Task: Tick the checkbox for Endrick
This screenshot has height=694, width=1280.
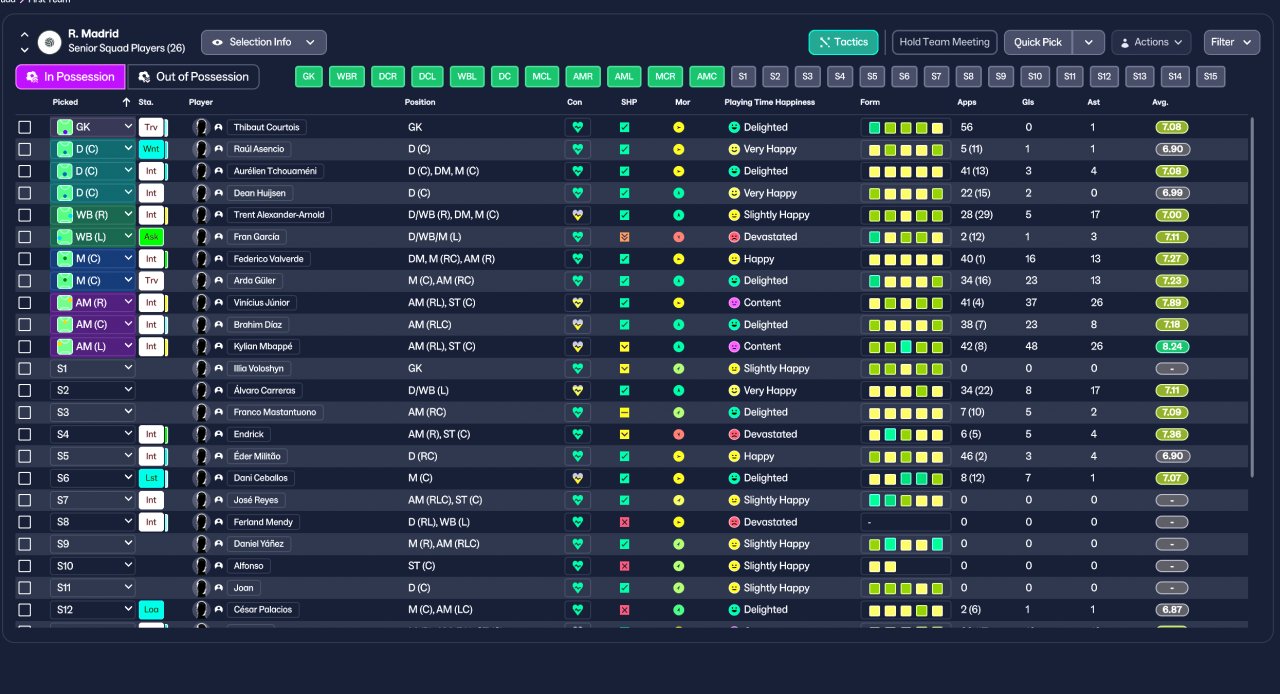Action: point(25,434)
